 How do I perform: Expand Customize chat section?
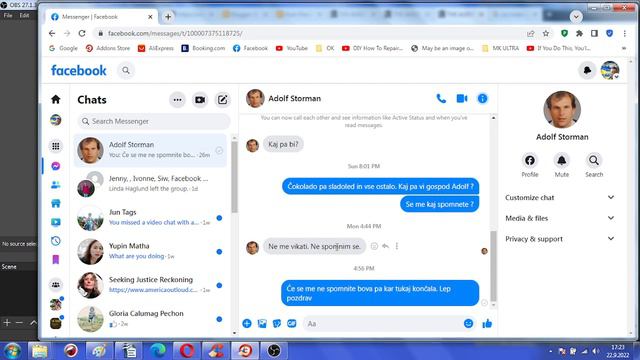(560, 198)
